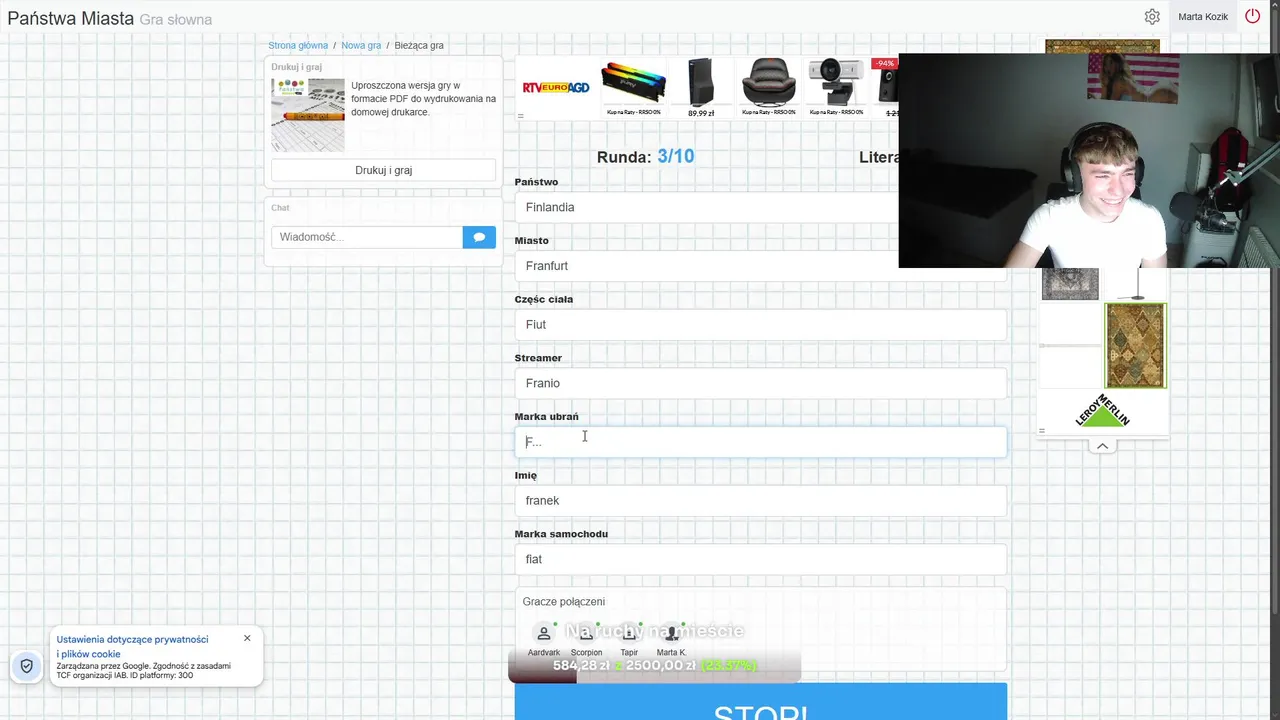Click the Streamer field with Franio
Image resolution: width=1280 pixels, height=720 pixels.
tap(761, 383)
